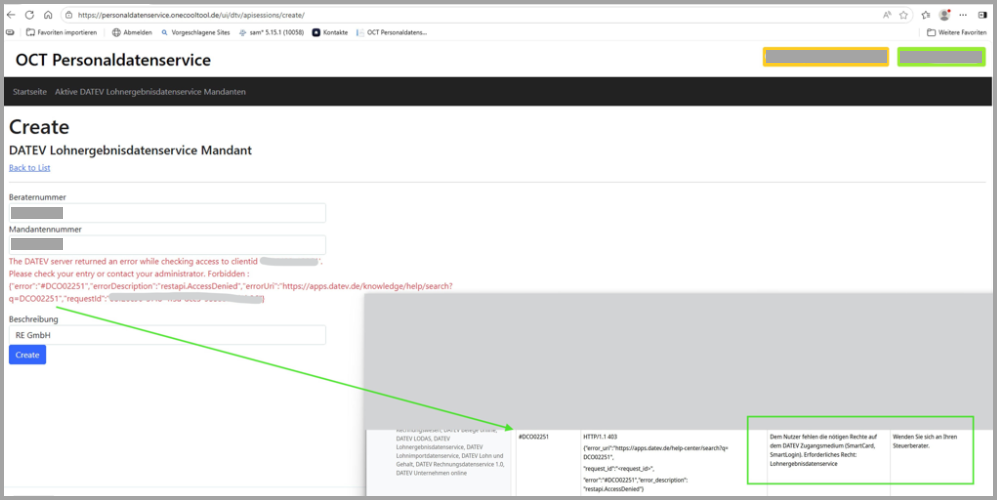The image size is (997, 500).
Task: Open the Abmelden bookmark
Action: pos(131,32)
